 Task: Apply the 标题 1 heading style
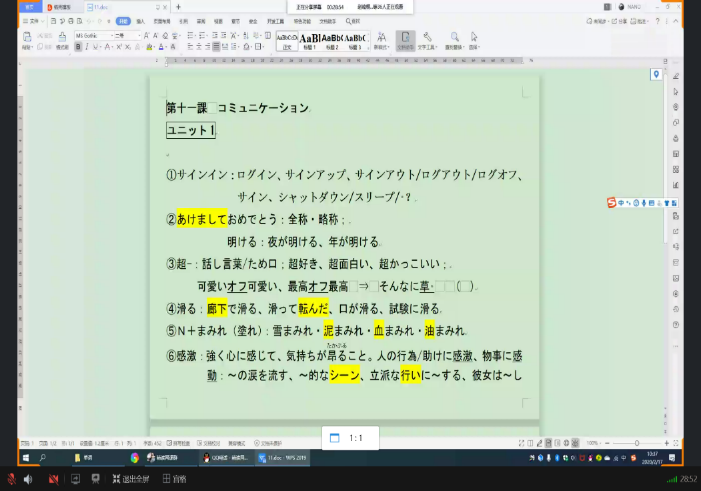coord(309,40)
